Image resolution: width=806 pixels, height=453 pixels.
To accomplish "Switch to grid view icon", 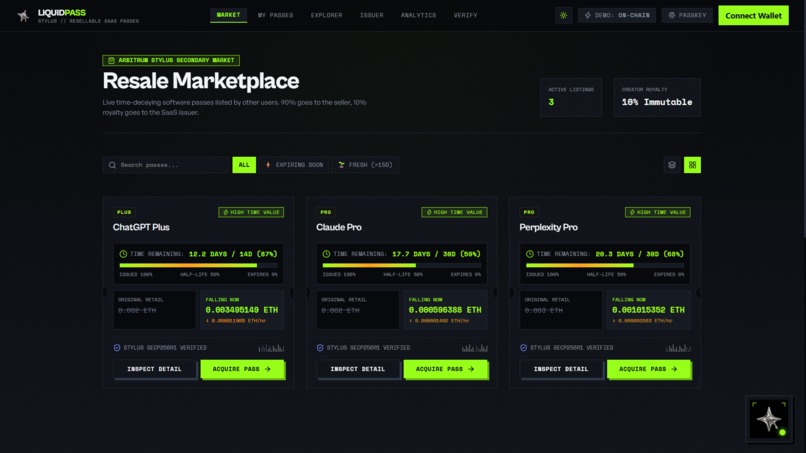I will [x=692, y=165].
